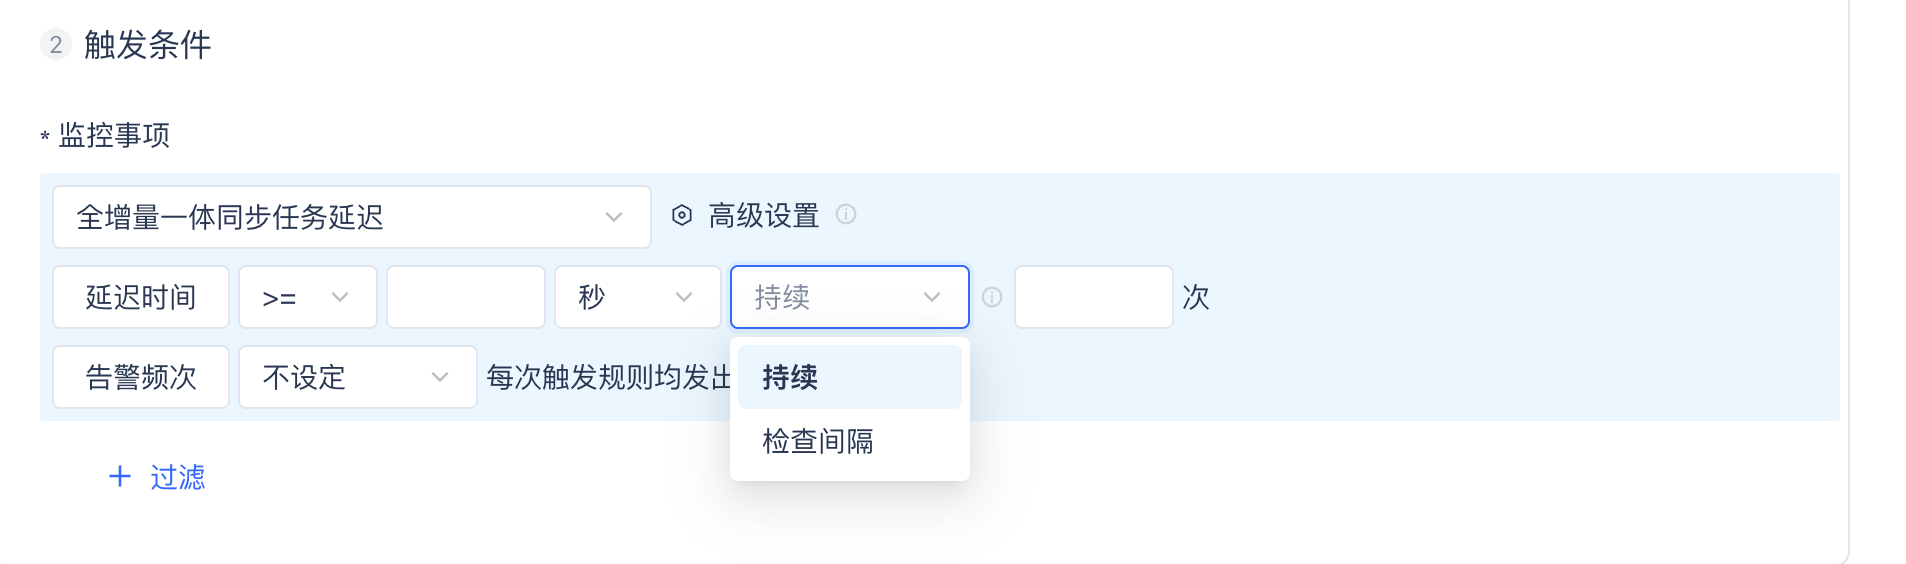Open 高级设置 advanced settings text link
Viewport: 1906px width, 564px height.
click(764, 216)
